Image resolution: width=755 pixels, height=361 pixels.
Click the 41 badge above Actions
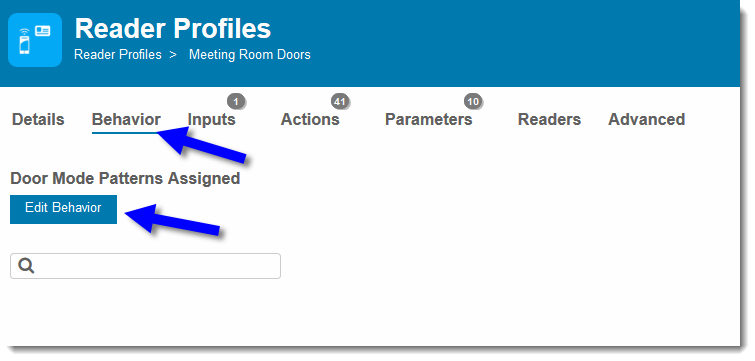(340, 102)
